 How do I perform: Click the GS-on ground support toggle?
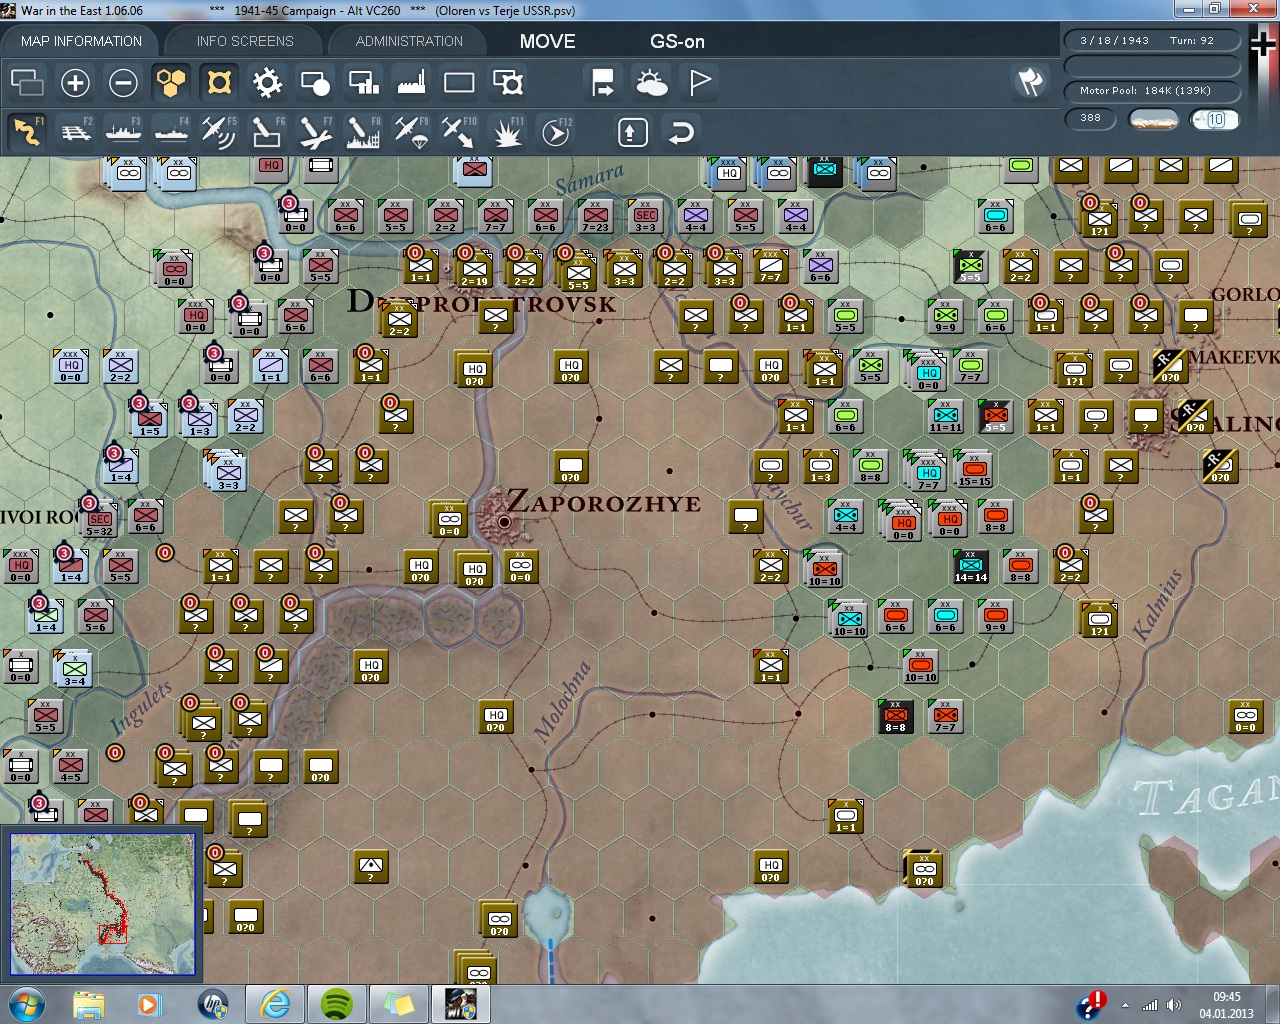click(677, 41)
